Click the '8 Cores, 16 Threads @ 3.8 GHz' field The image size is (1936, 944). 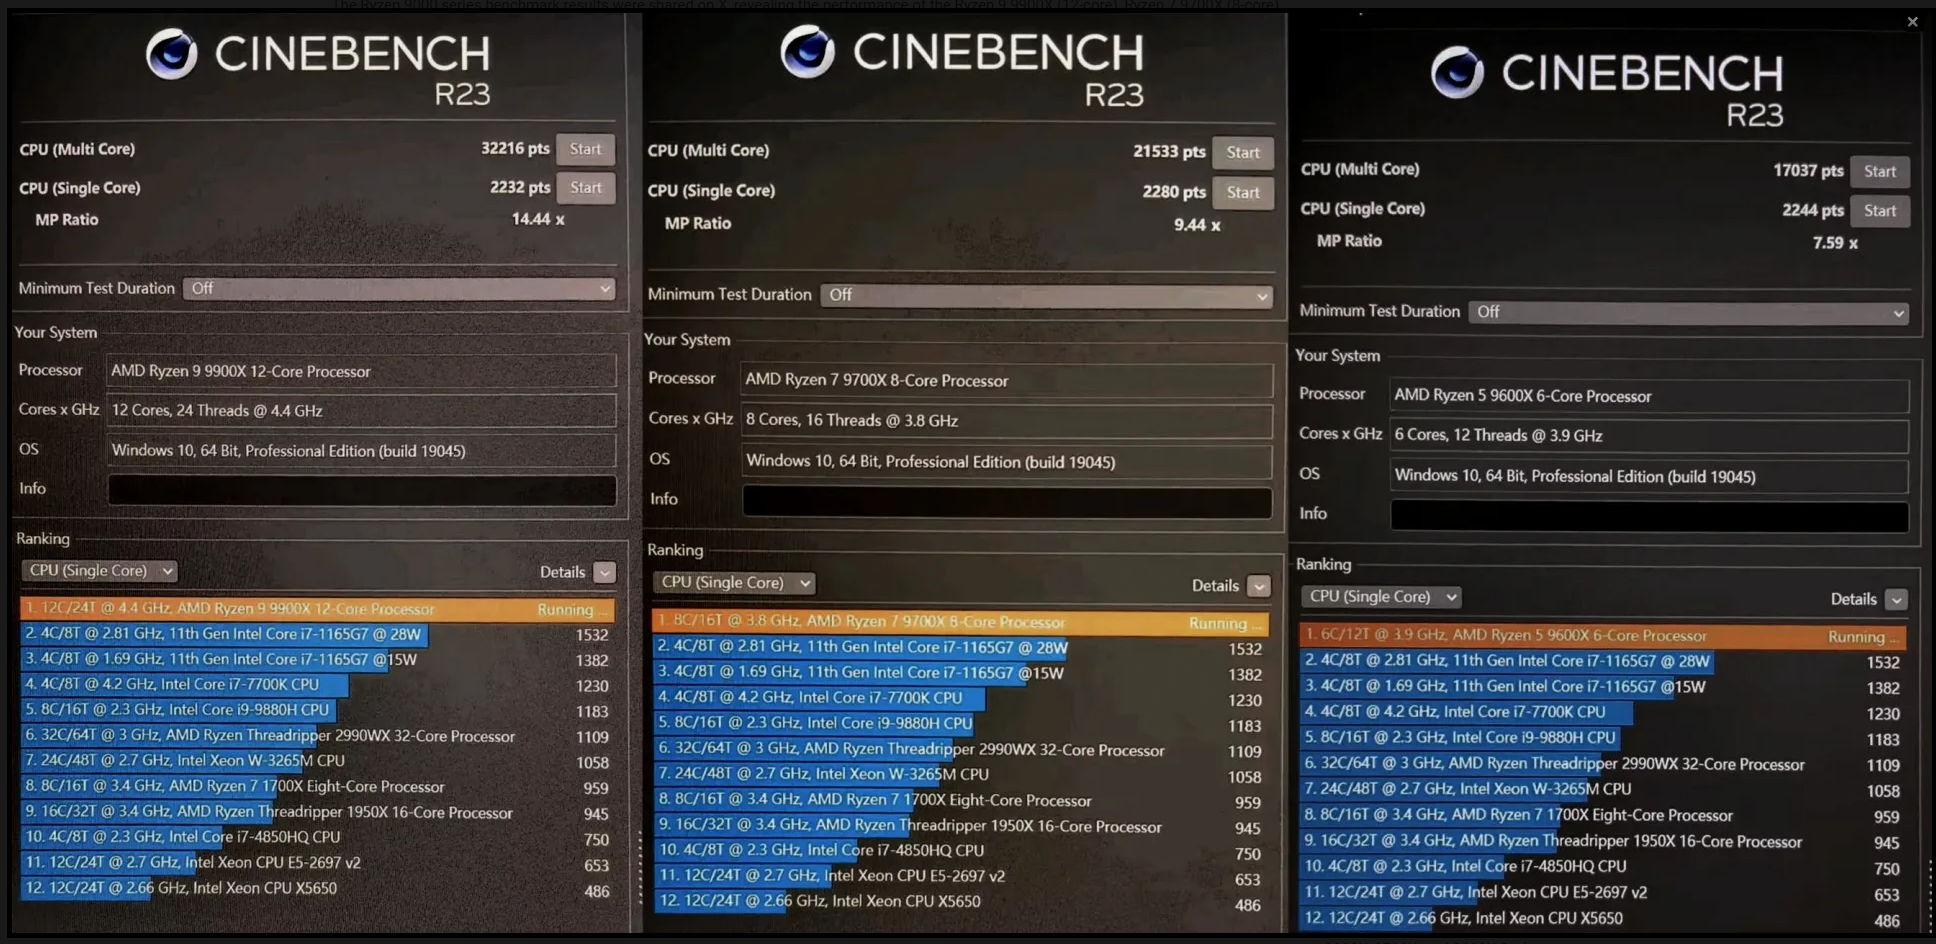click(x=1008, y=420)
